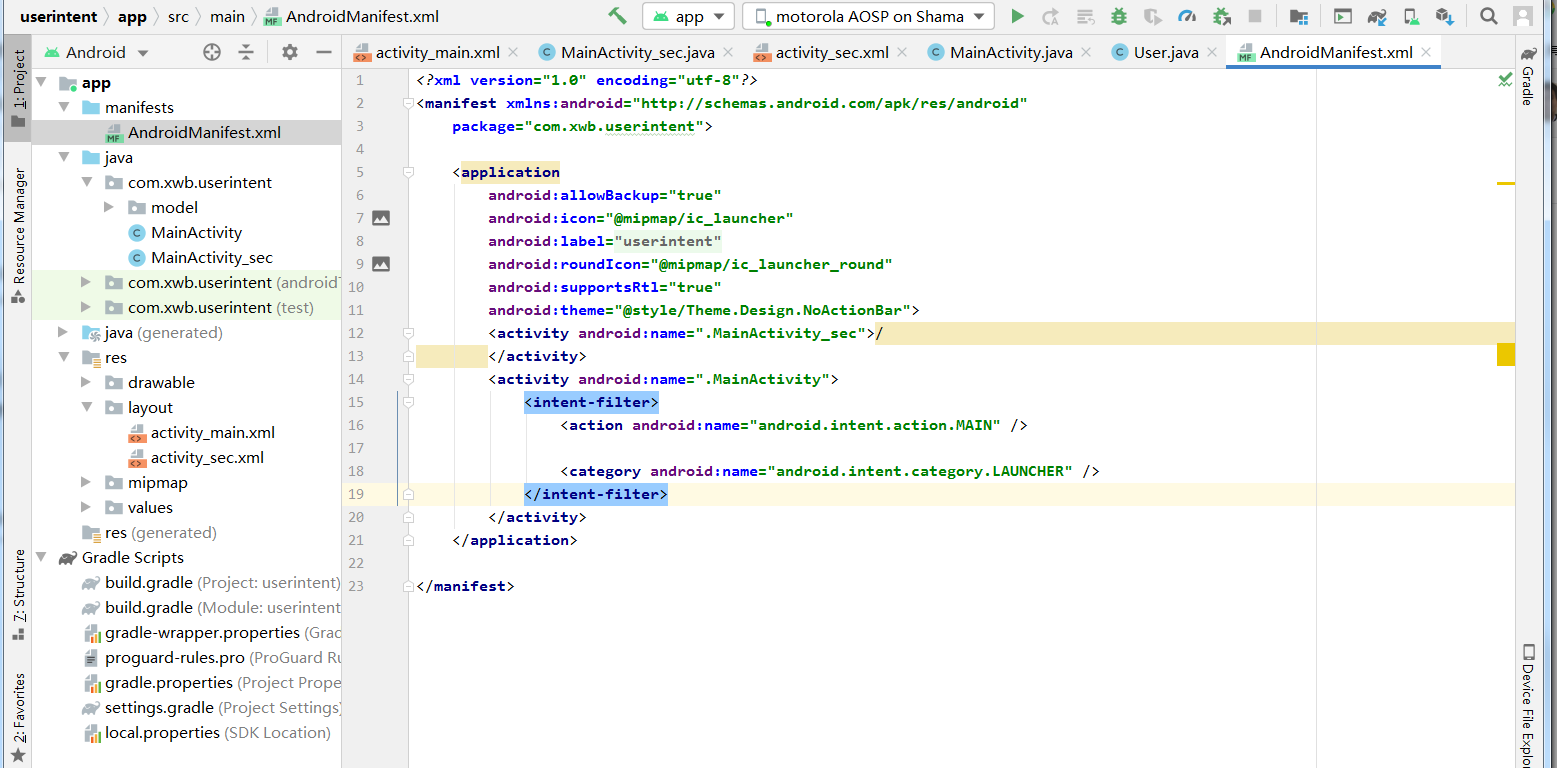Viewport: 1557px width, 768px height.
Task: Click Apply Changes and Restart Activity icon
Action: tap(1050, 16)
